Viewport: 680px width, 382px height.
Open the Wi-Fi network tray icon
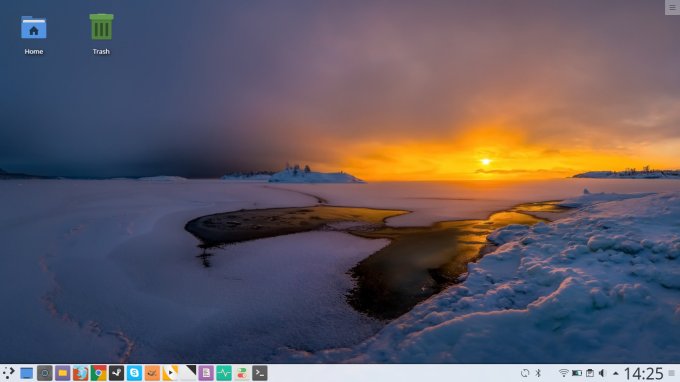point(563,373)
